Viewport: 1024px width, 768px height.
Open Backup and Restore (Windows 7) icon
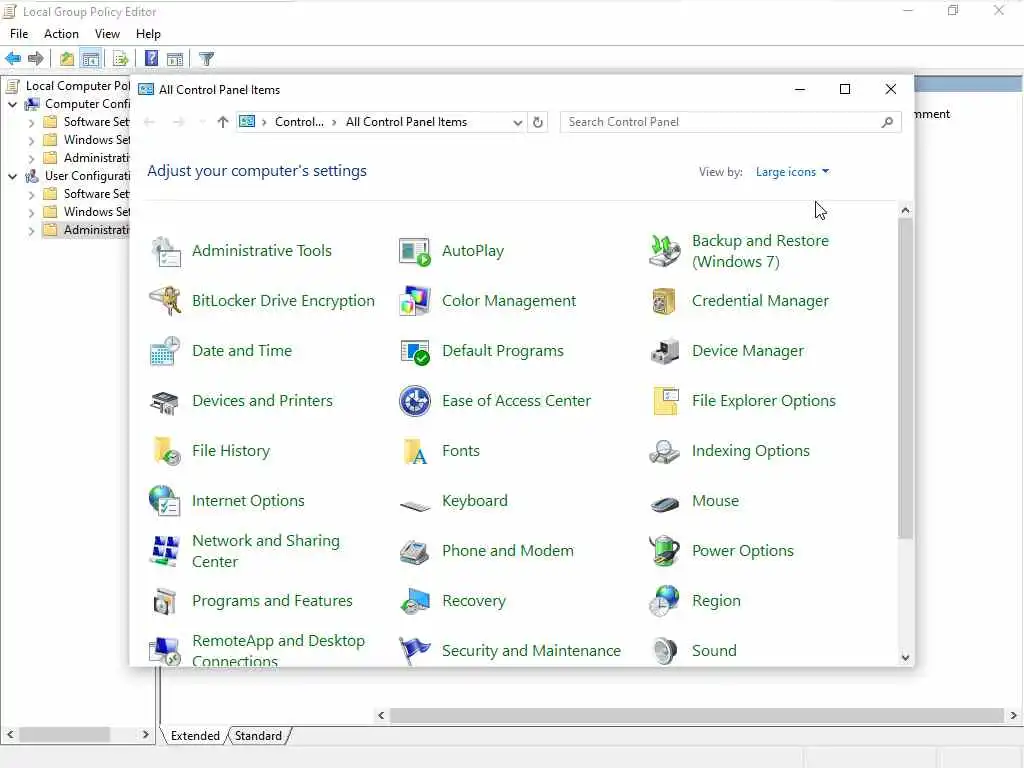point(665,251)
